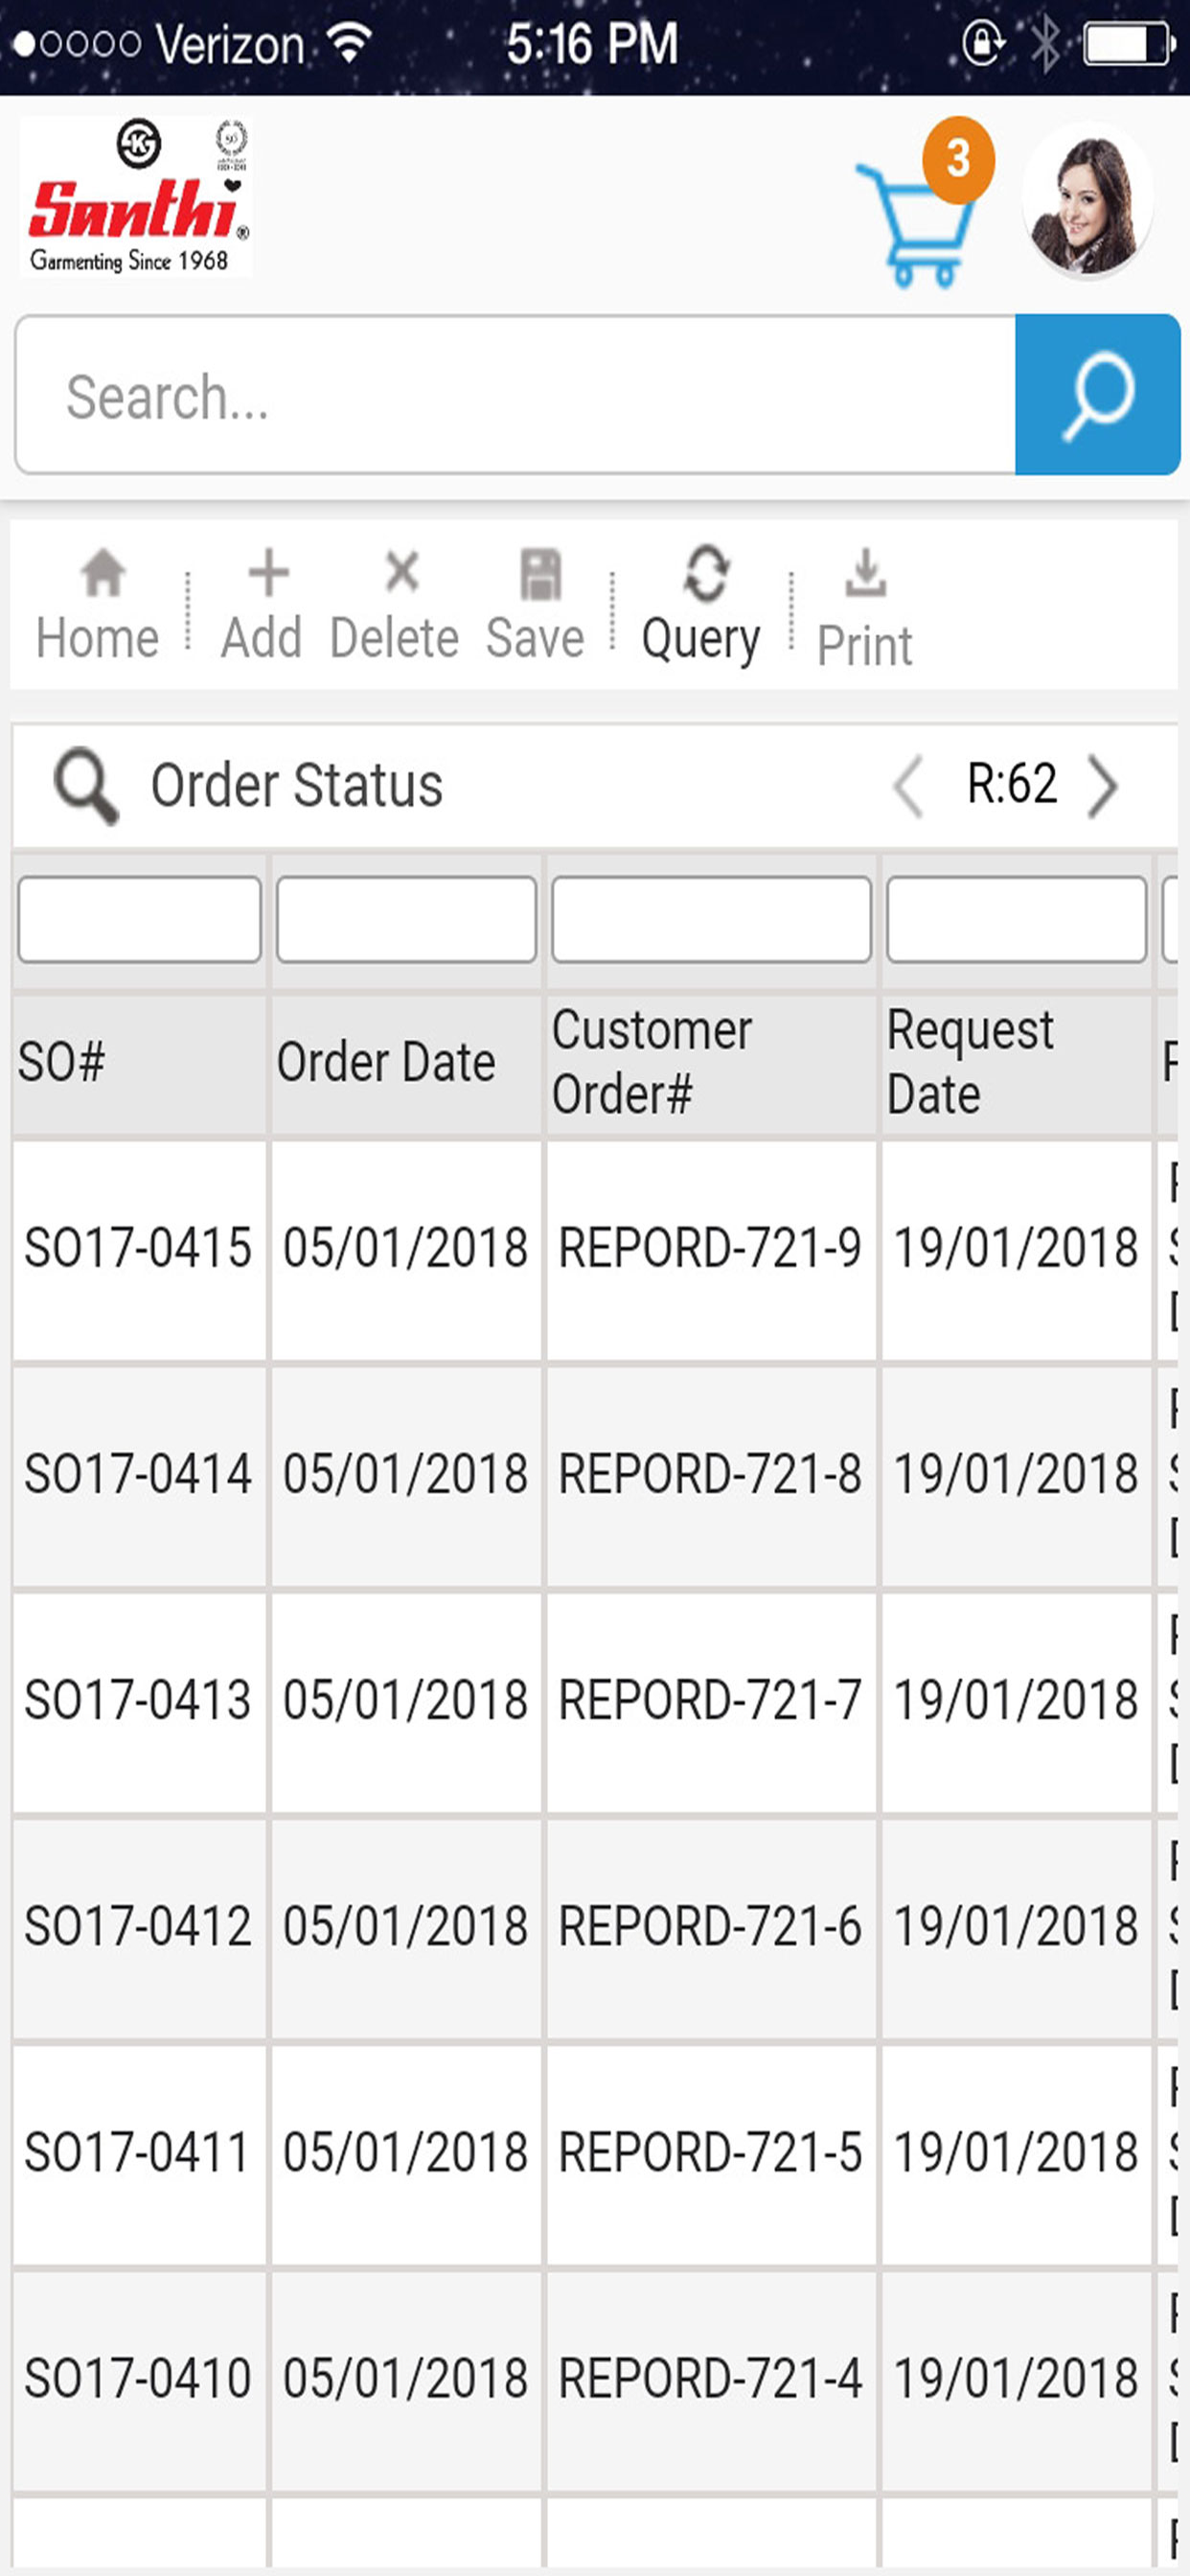
Task: Click the SO# column filter box
Action: (x=139, y=920)
